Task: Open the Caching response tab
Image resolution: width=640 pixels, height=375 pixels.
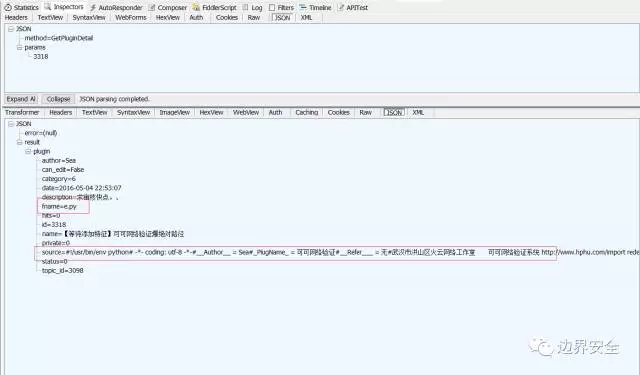Action: coord(307,112)
